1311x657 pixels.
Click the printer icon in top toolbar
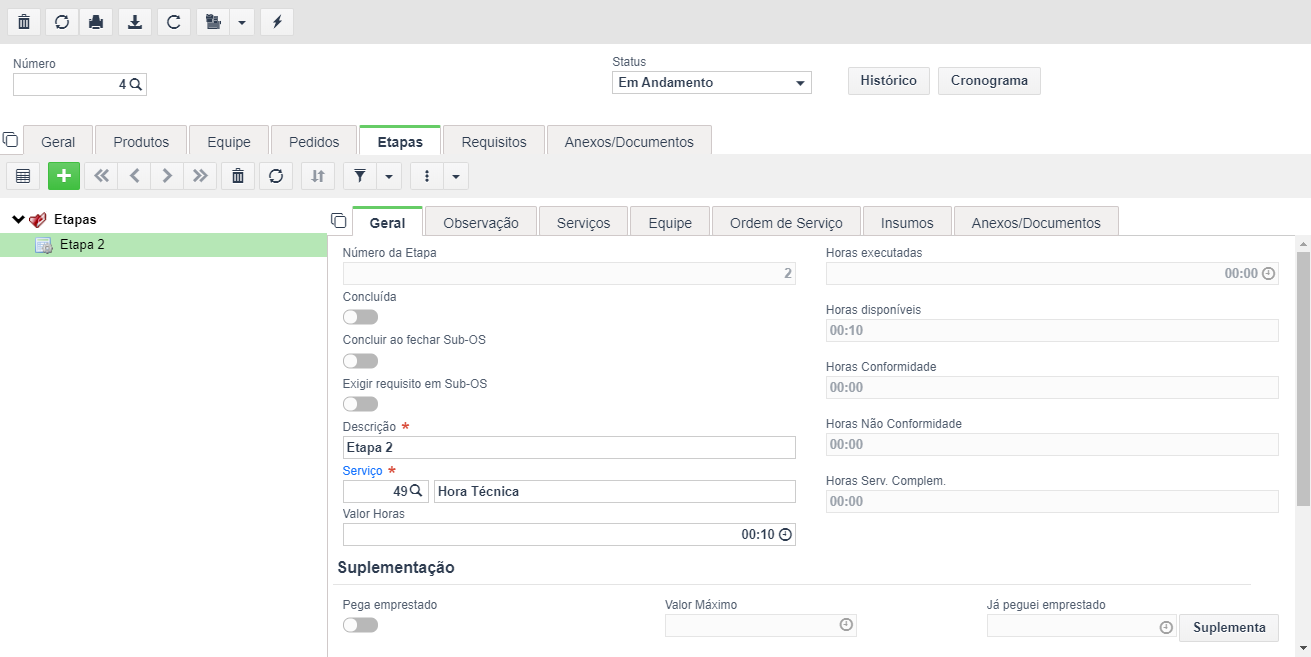coord(96,22)
